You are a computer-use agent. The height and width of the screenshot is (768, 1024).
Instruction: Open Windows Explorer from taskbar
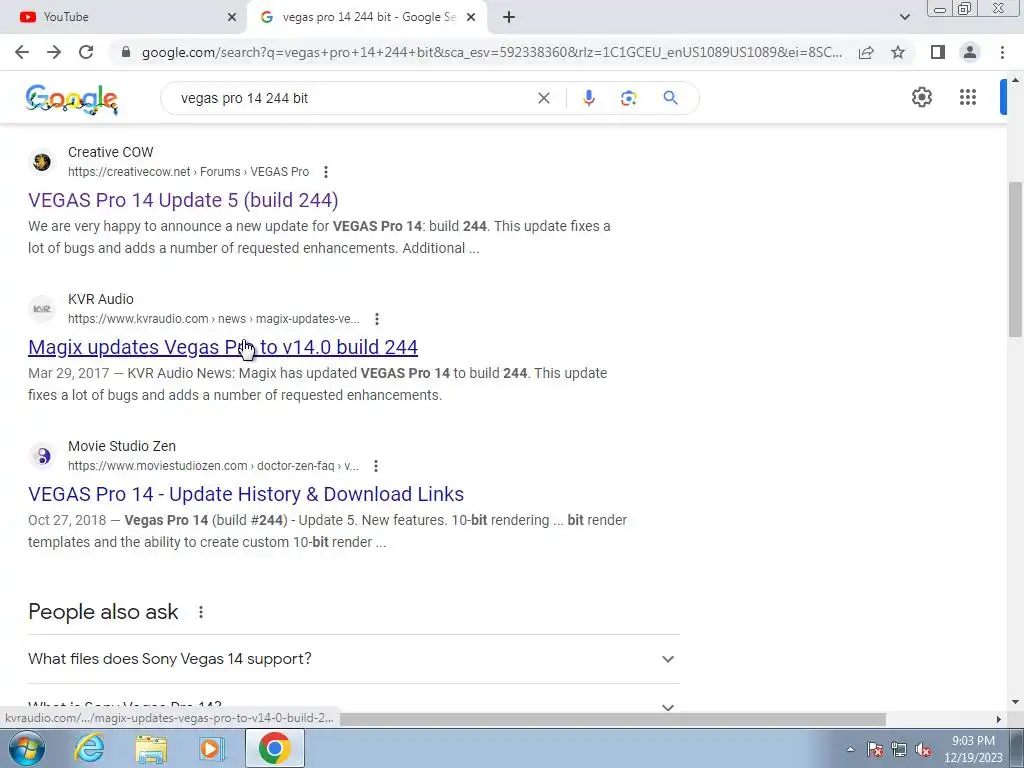(151, 748)
